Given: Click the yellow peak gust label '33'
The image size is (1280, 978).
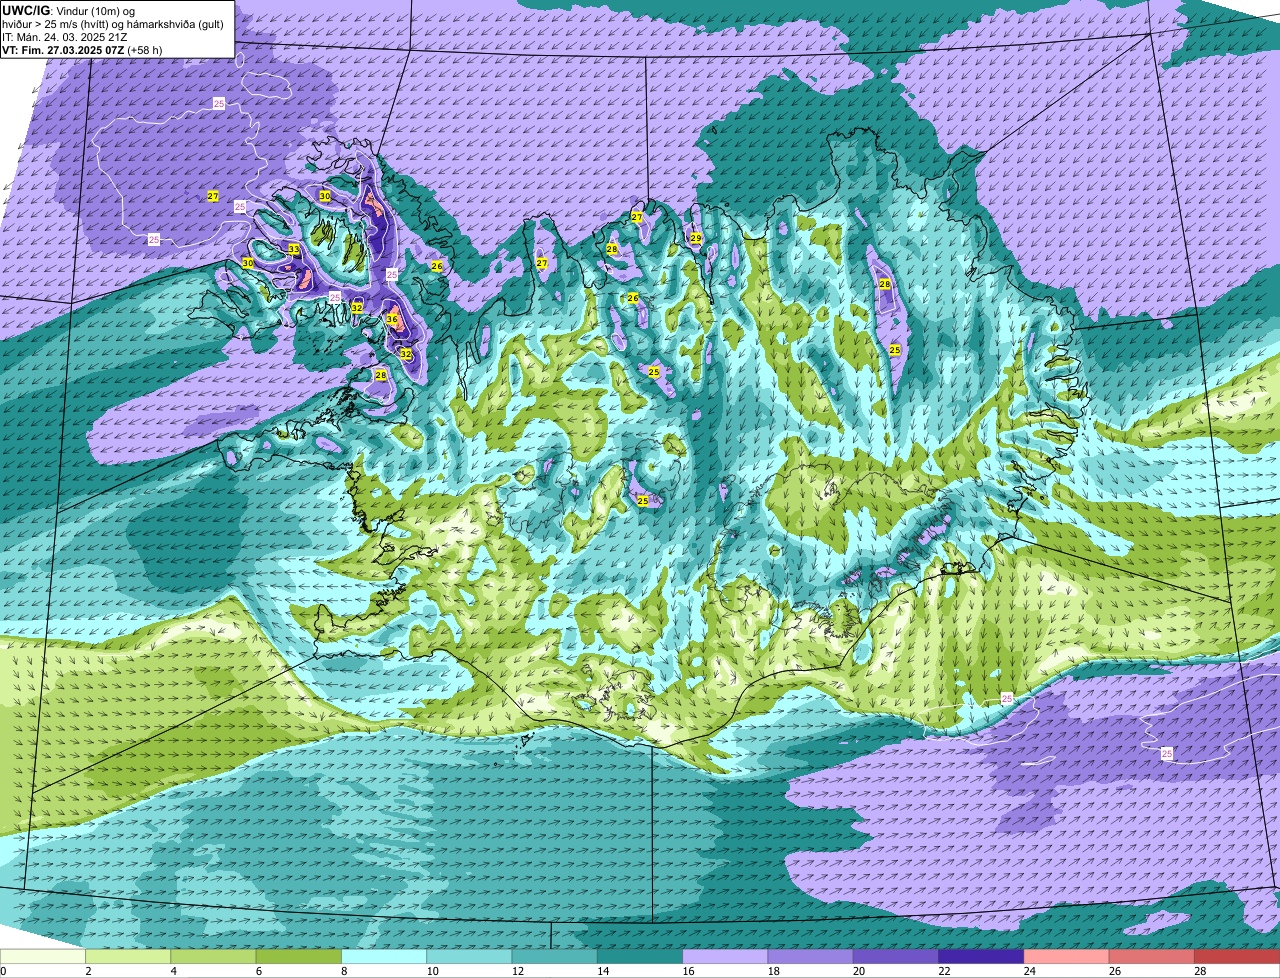Looking at the screenshot, I should (x=294, y=249).
